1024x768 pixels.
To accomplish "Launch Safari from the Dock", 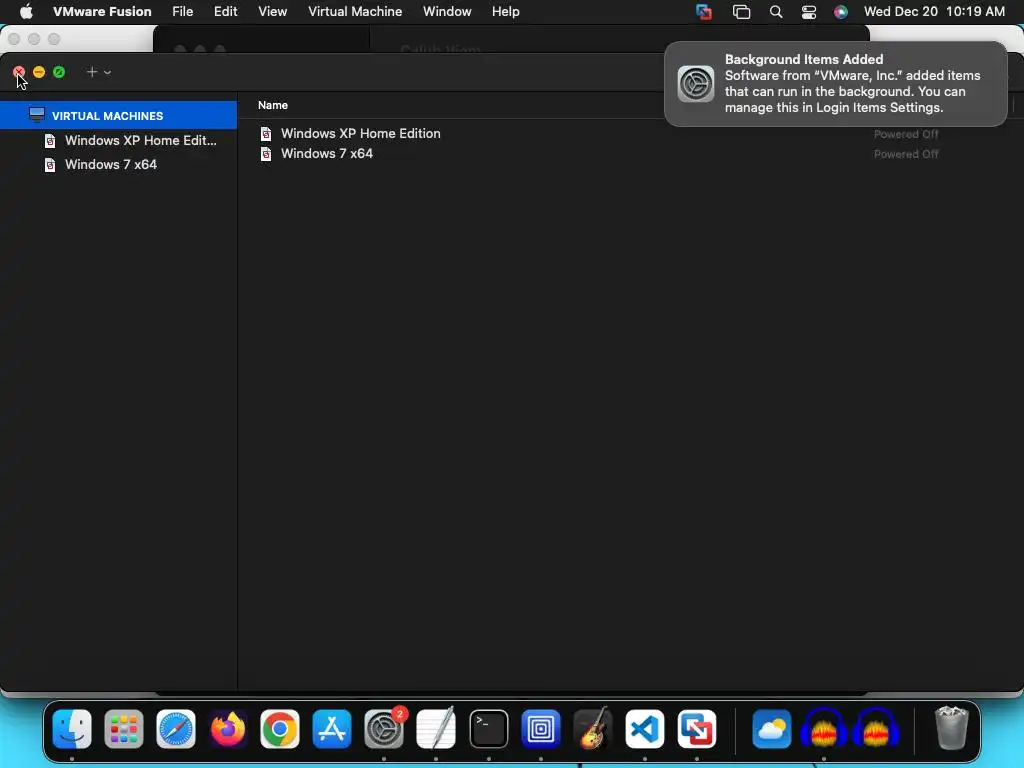I will click(176, 729).
